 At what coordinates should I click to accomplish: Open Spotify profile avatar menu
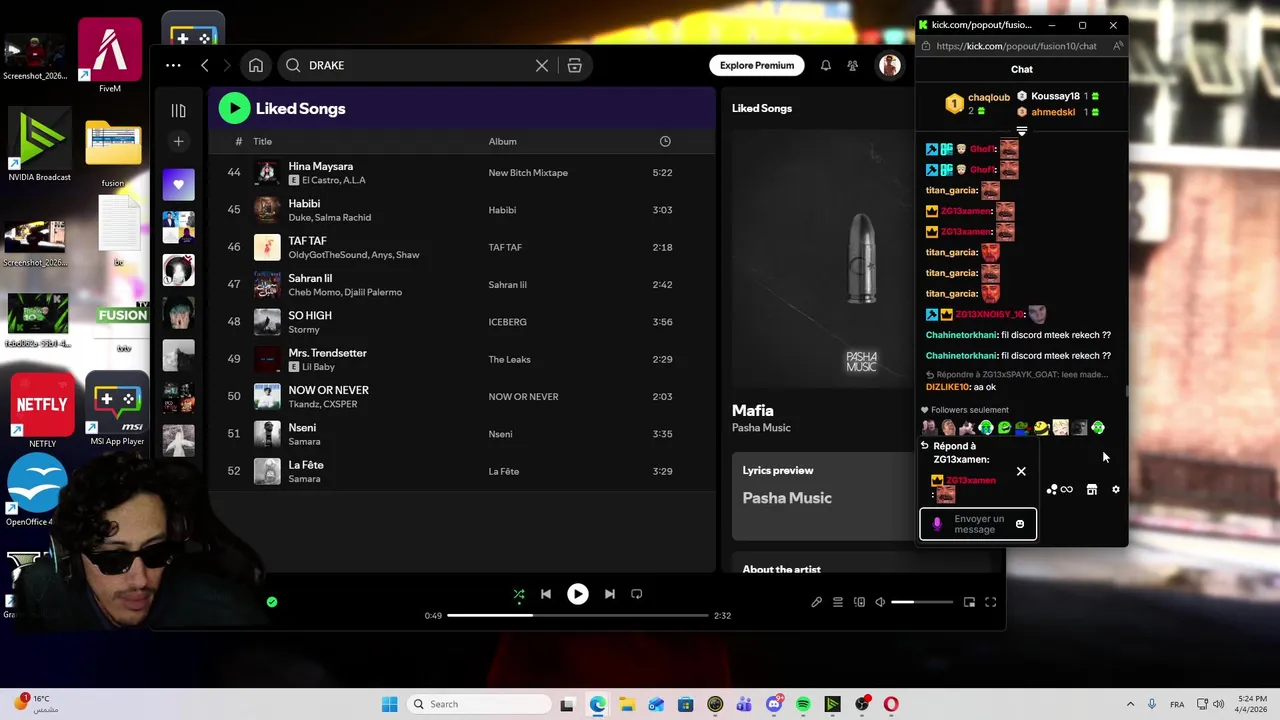tap(889, 65)
